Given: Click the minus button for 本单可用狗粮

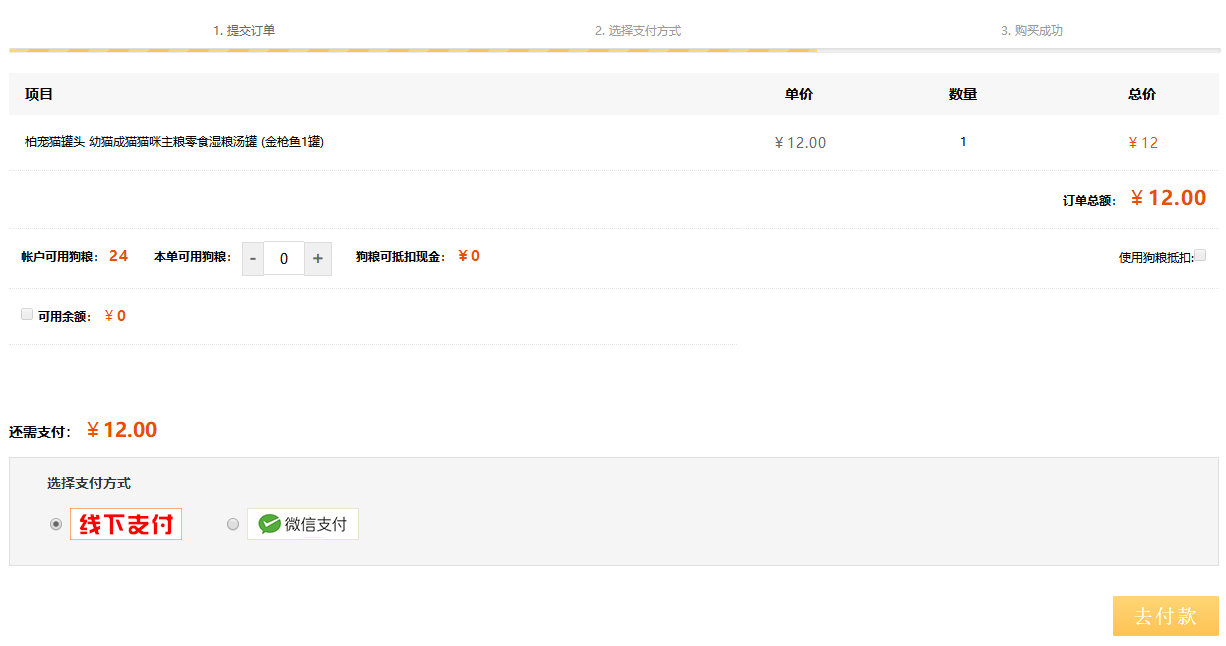Looking at the screenshot, I should click(253, 258).
